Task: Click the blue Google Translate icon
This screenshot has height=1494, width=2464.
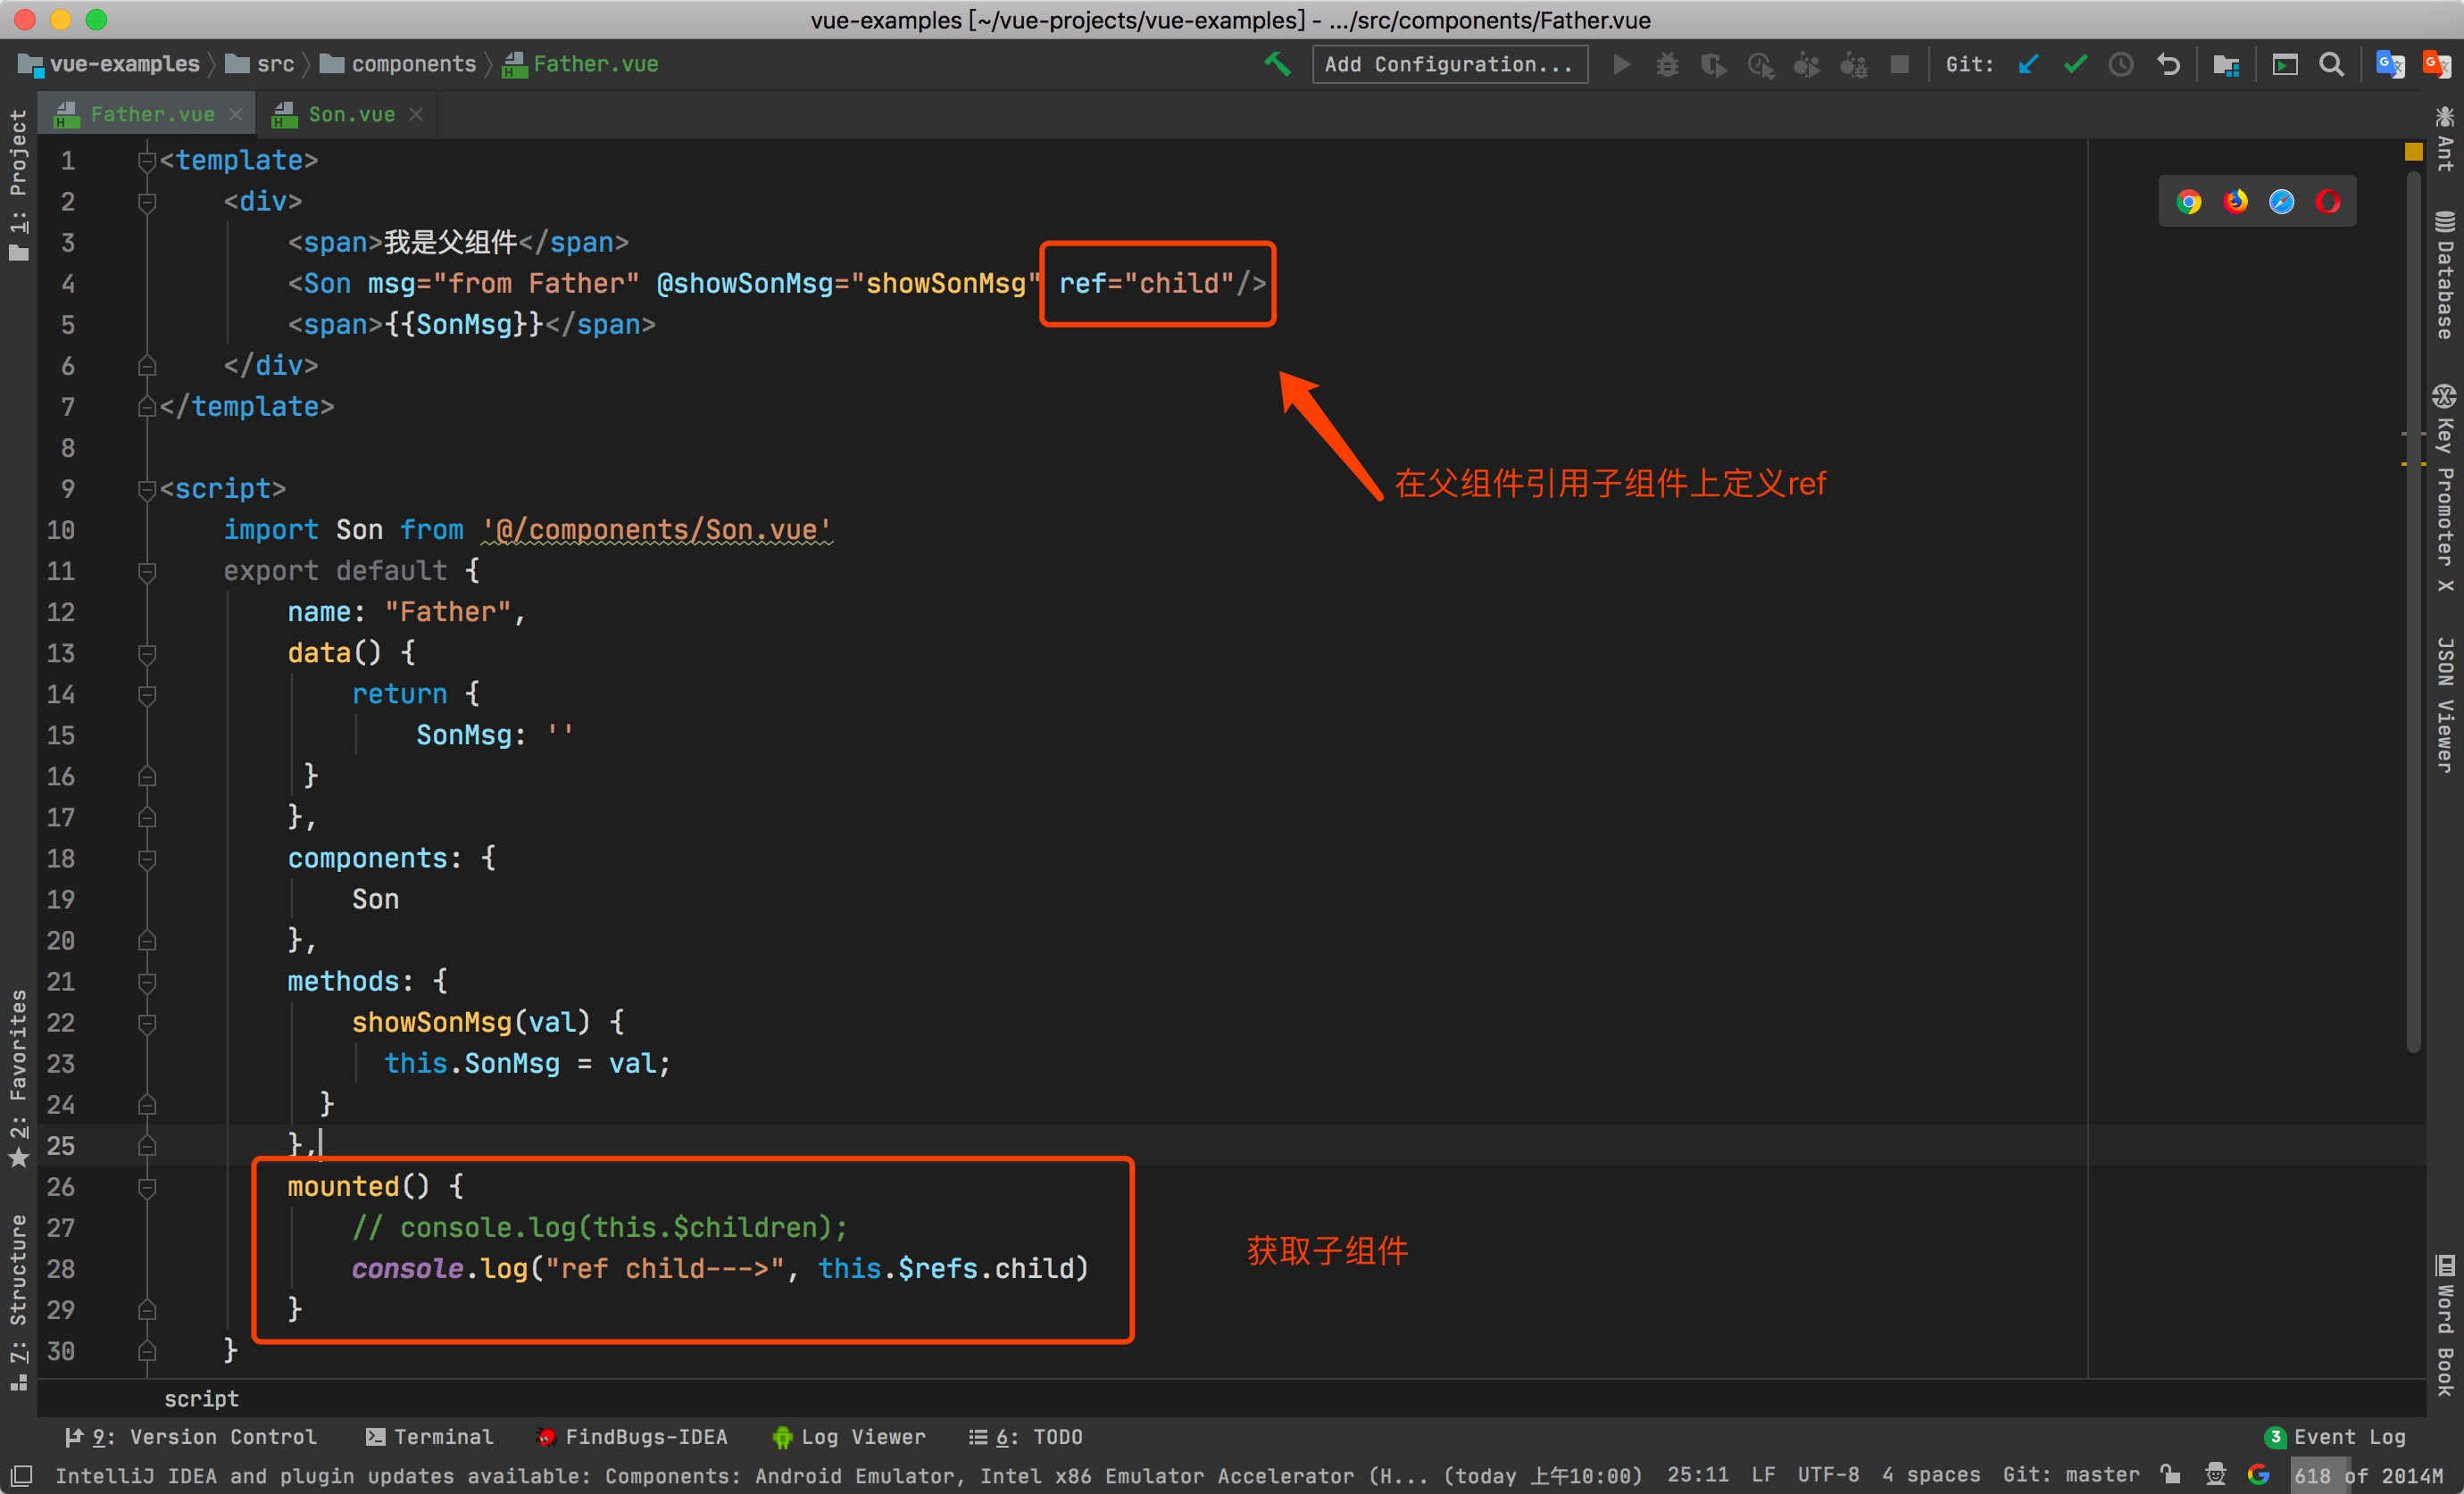Action: 2390,64
